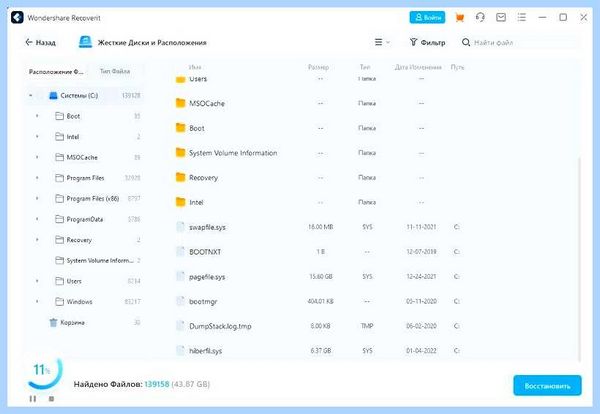Expand the ProgramData tree folder
The height and width of the screenshot is (414, 600).
point(37,219)
